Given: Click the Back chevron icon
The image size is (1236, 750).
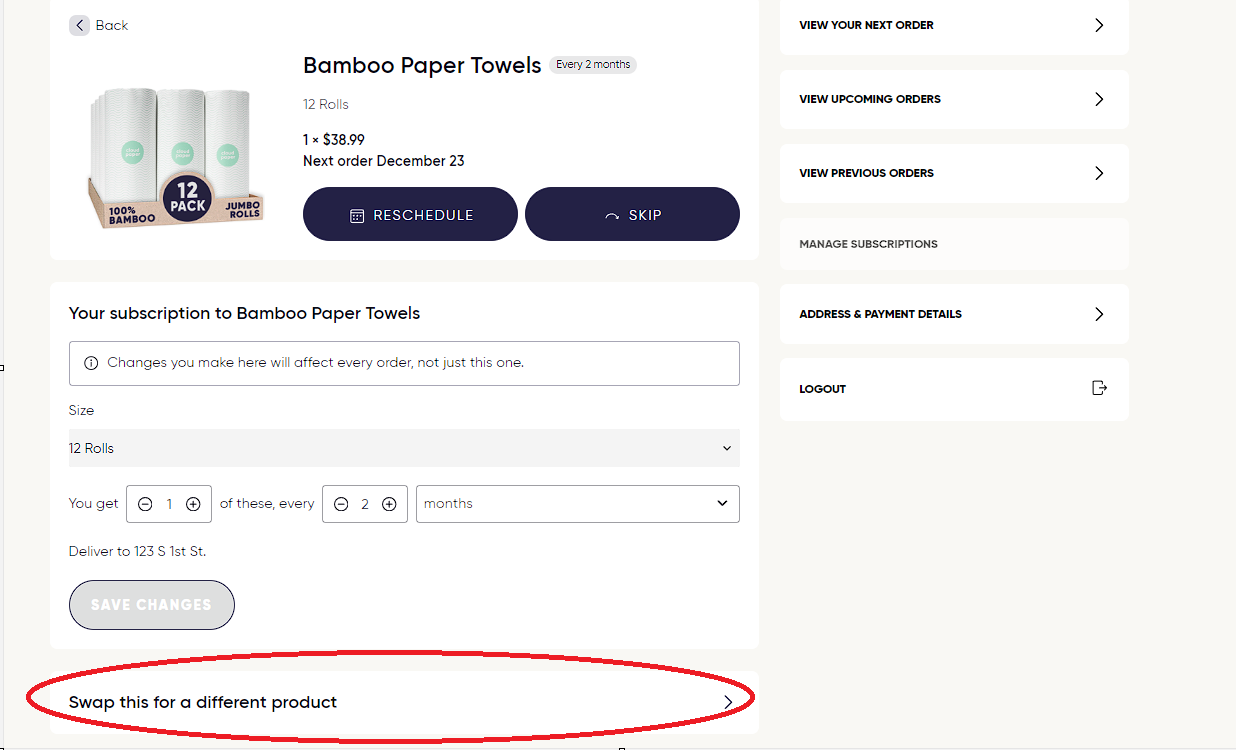Looking at the screenshot, I should [x=80, y=25].
